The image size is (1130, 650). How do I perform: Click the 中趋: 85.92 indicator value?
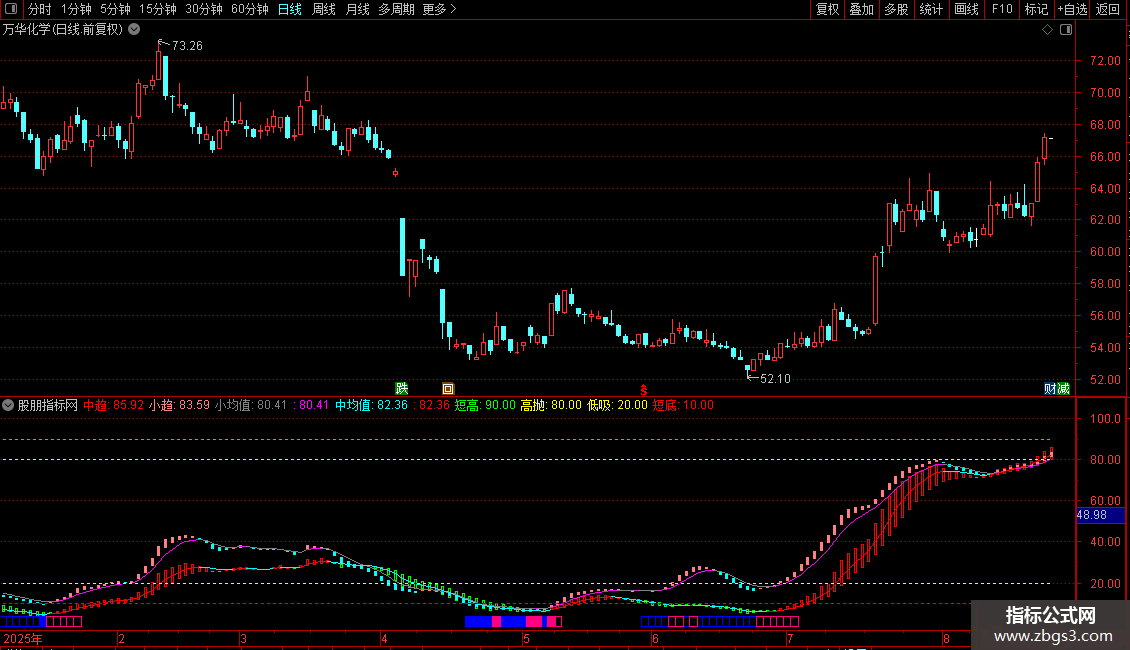pyautogui.click(x=113, y=405)
